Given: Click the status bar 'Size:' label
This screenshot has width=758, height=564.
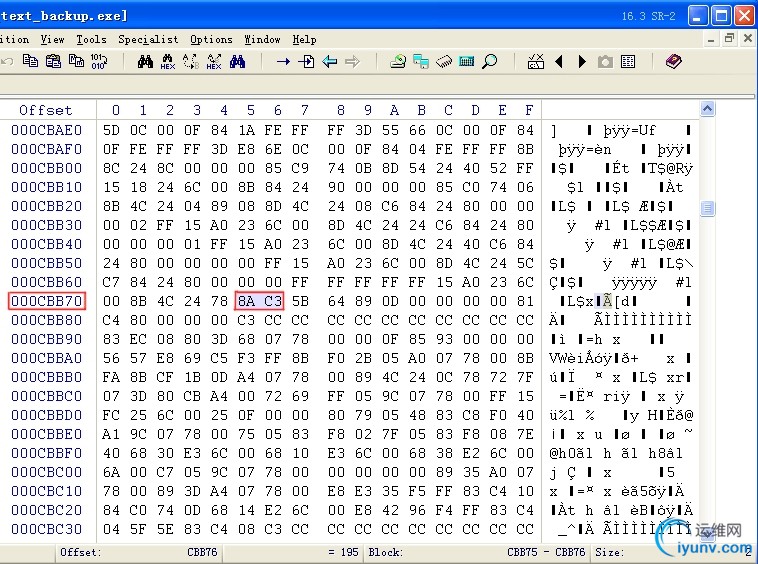Looking at the screenshot, I should (x=609, y=552).
